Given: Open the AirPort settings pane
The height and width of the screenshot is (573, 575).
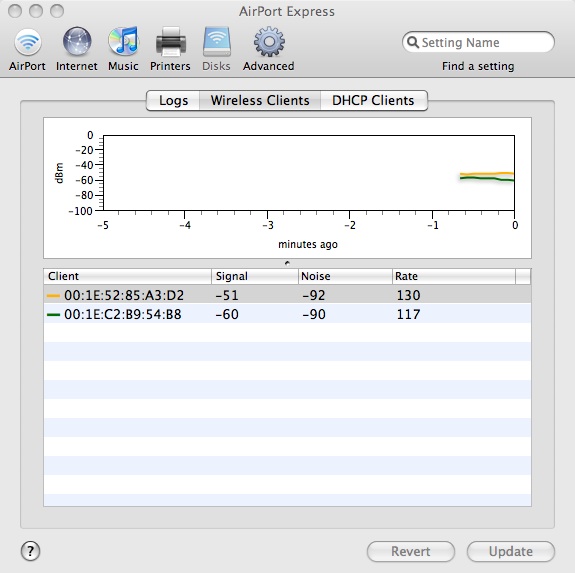Looking at the screenshot, I should coord(28,49).
